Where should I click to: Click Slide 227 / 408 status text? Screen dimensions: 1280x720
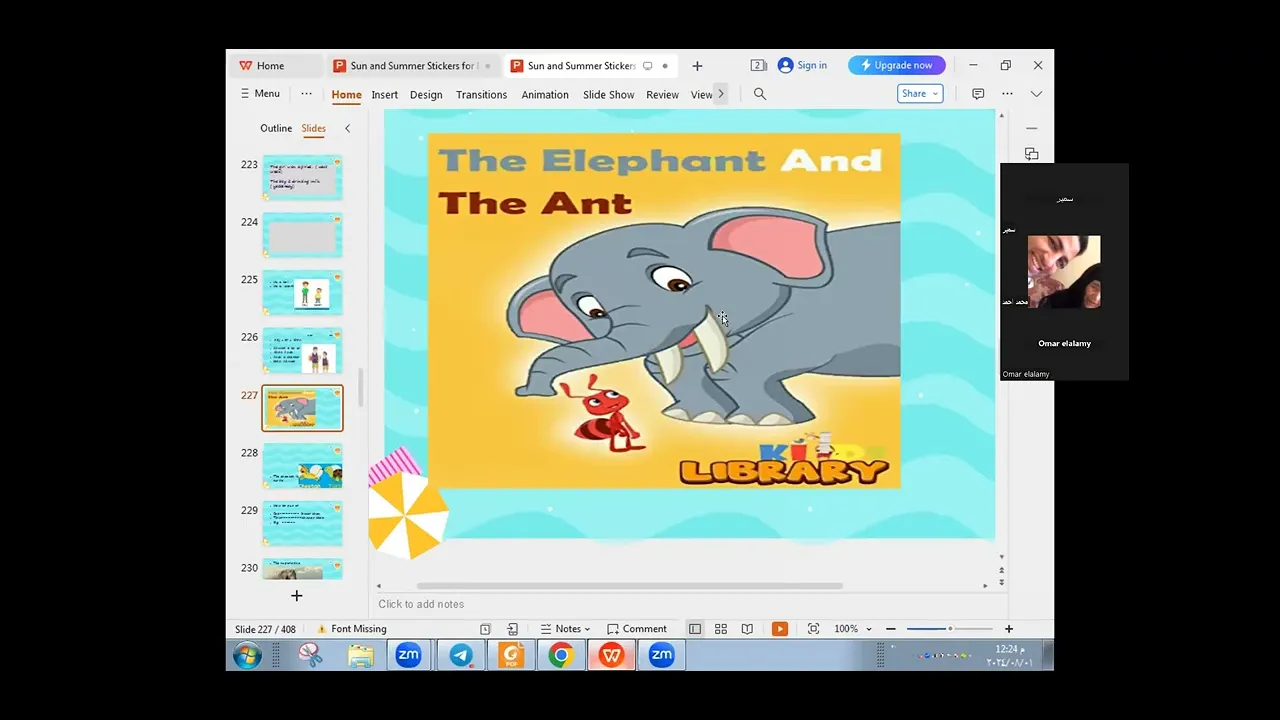coord(265,629)
